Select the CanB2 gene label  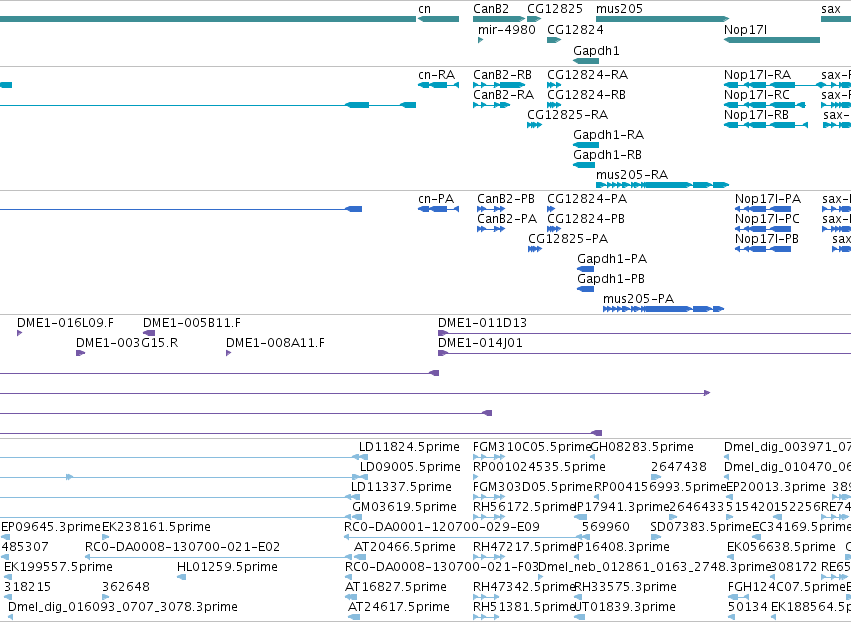(491, 9)
